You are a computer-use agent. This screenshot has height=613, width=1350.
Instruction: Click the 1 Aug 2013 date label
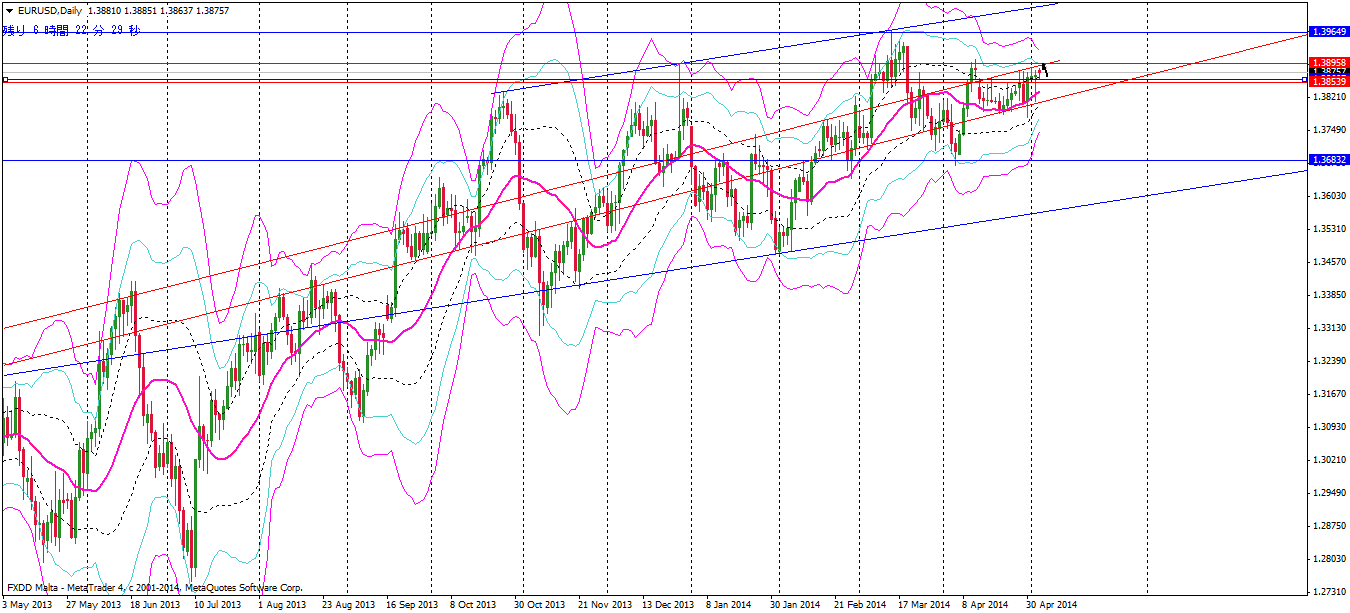(281, 605)
